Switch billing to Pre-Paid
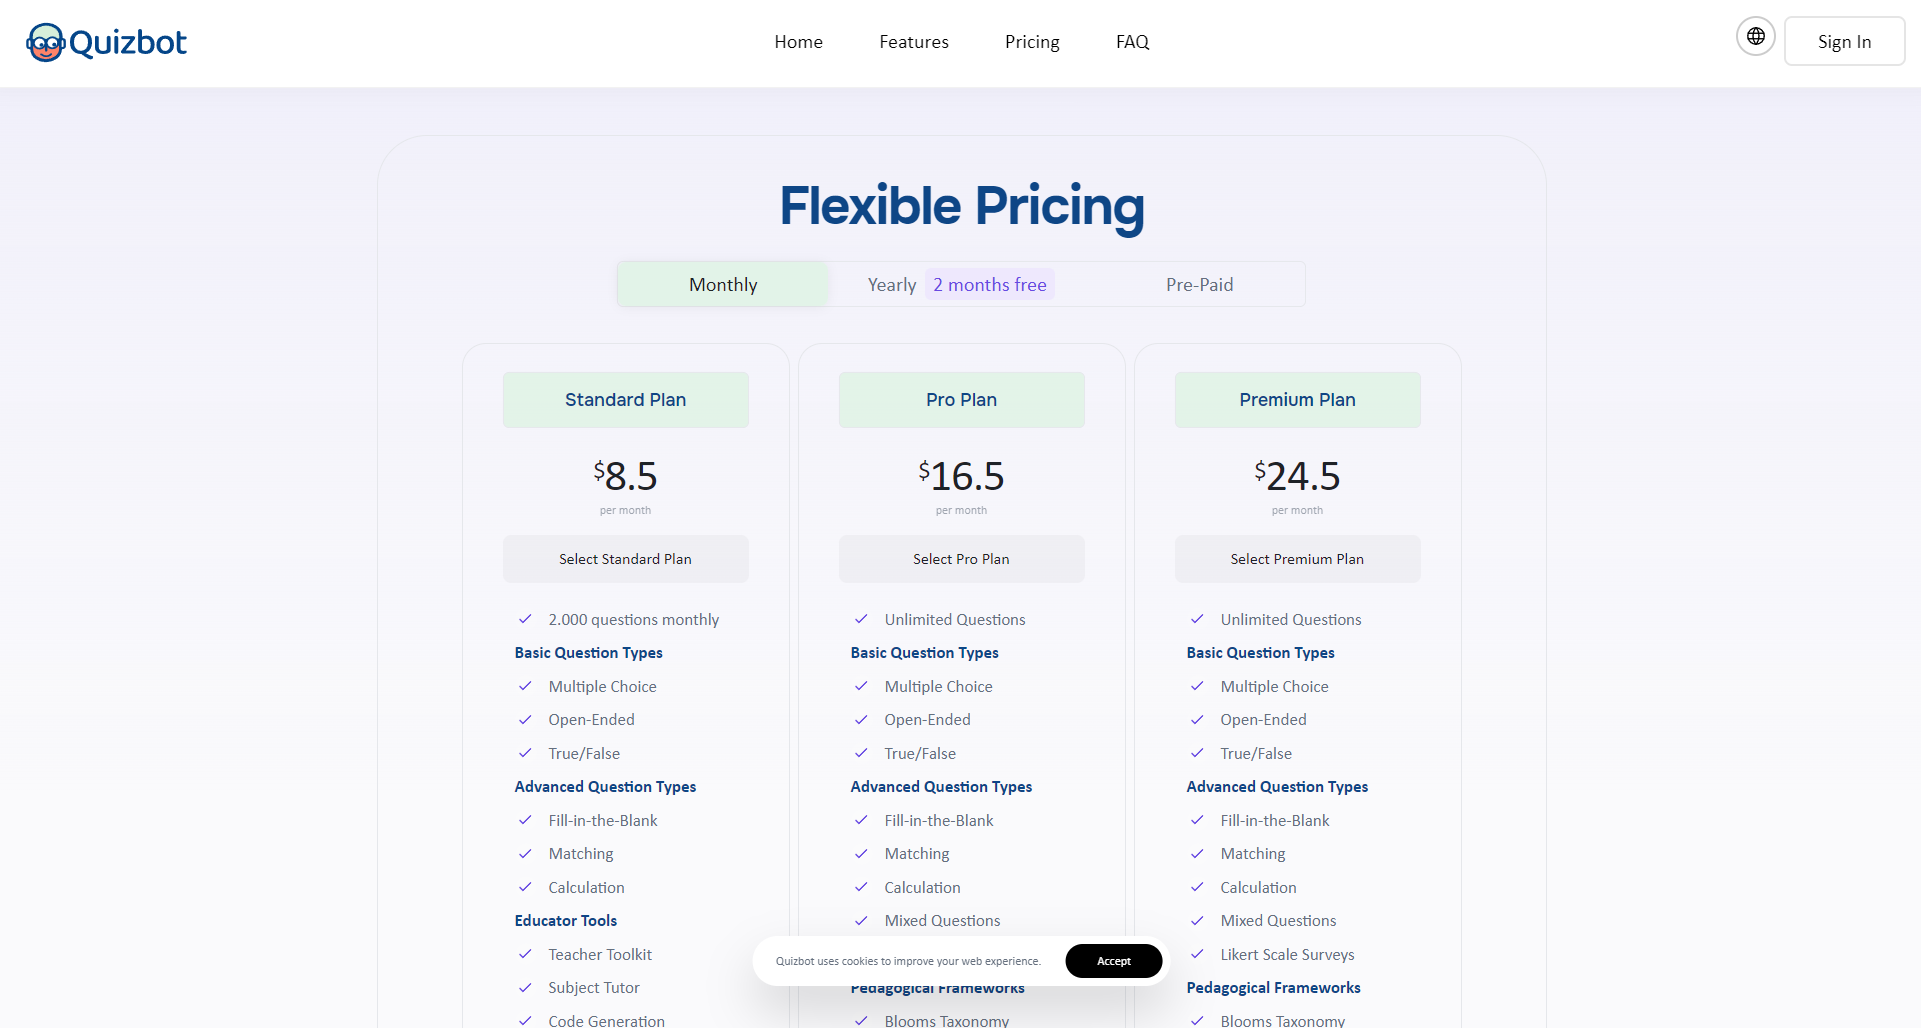Viewport: 1921px width, 1028px height. coord(1199,285)
